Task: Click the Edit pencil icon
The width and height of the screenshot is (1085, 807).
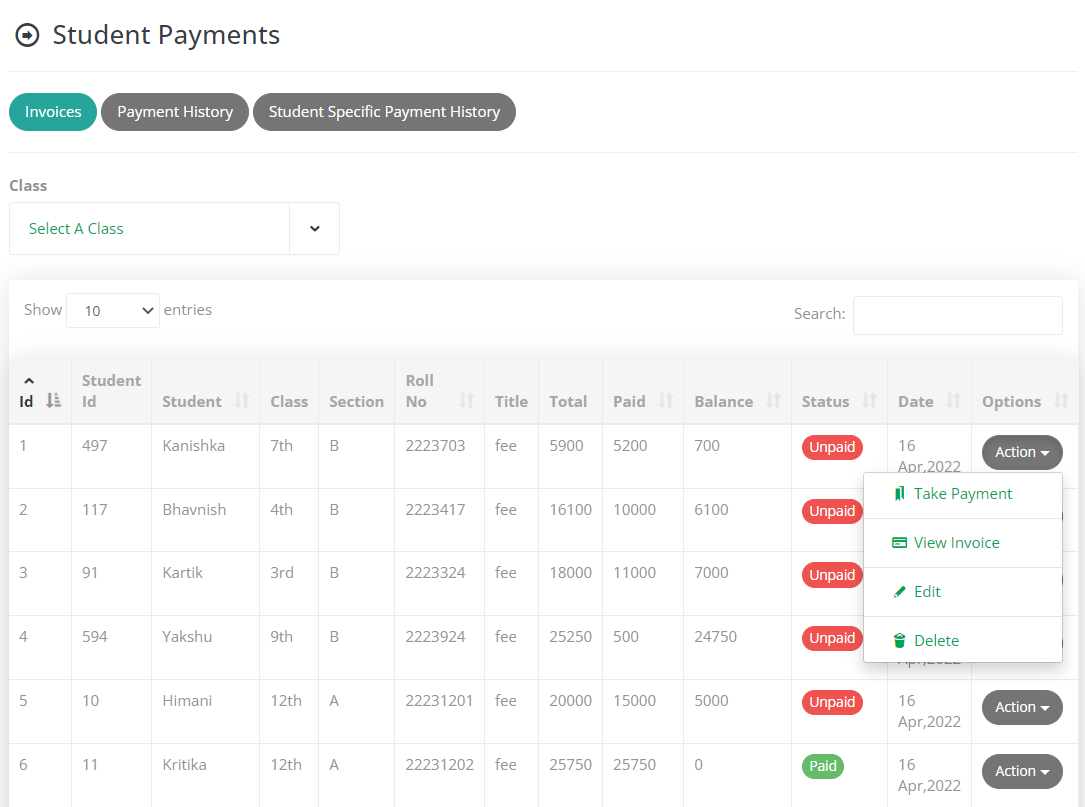Action: 900,591
